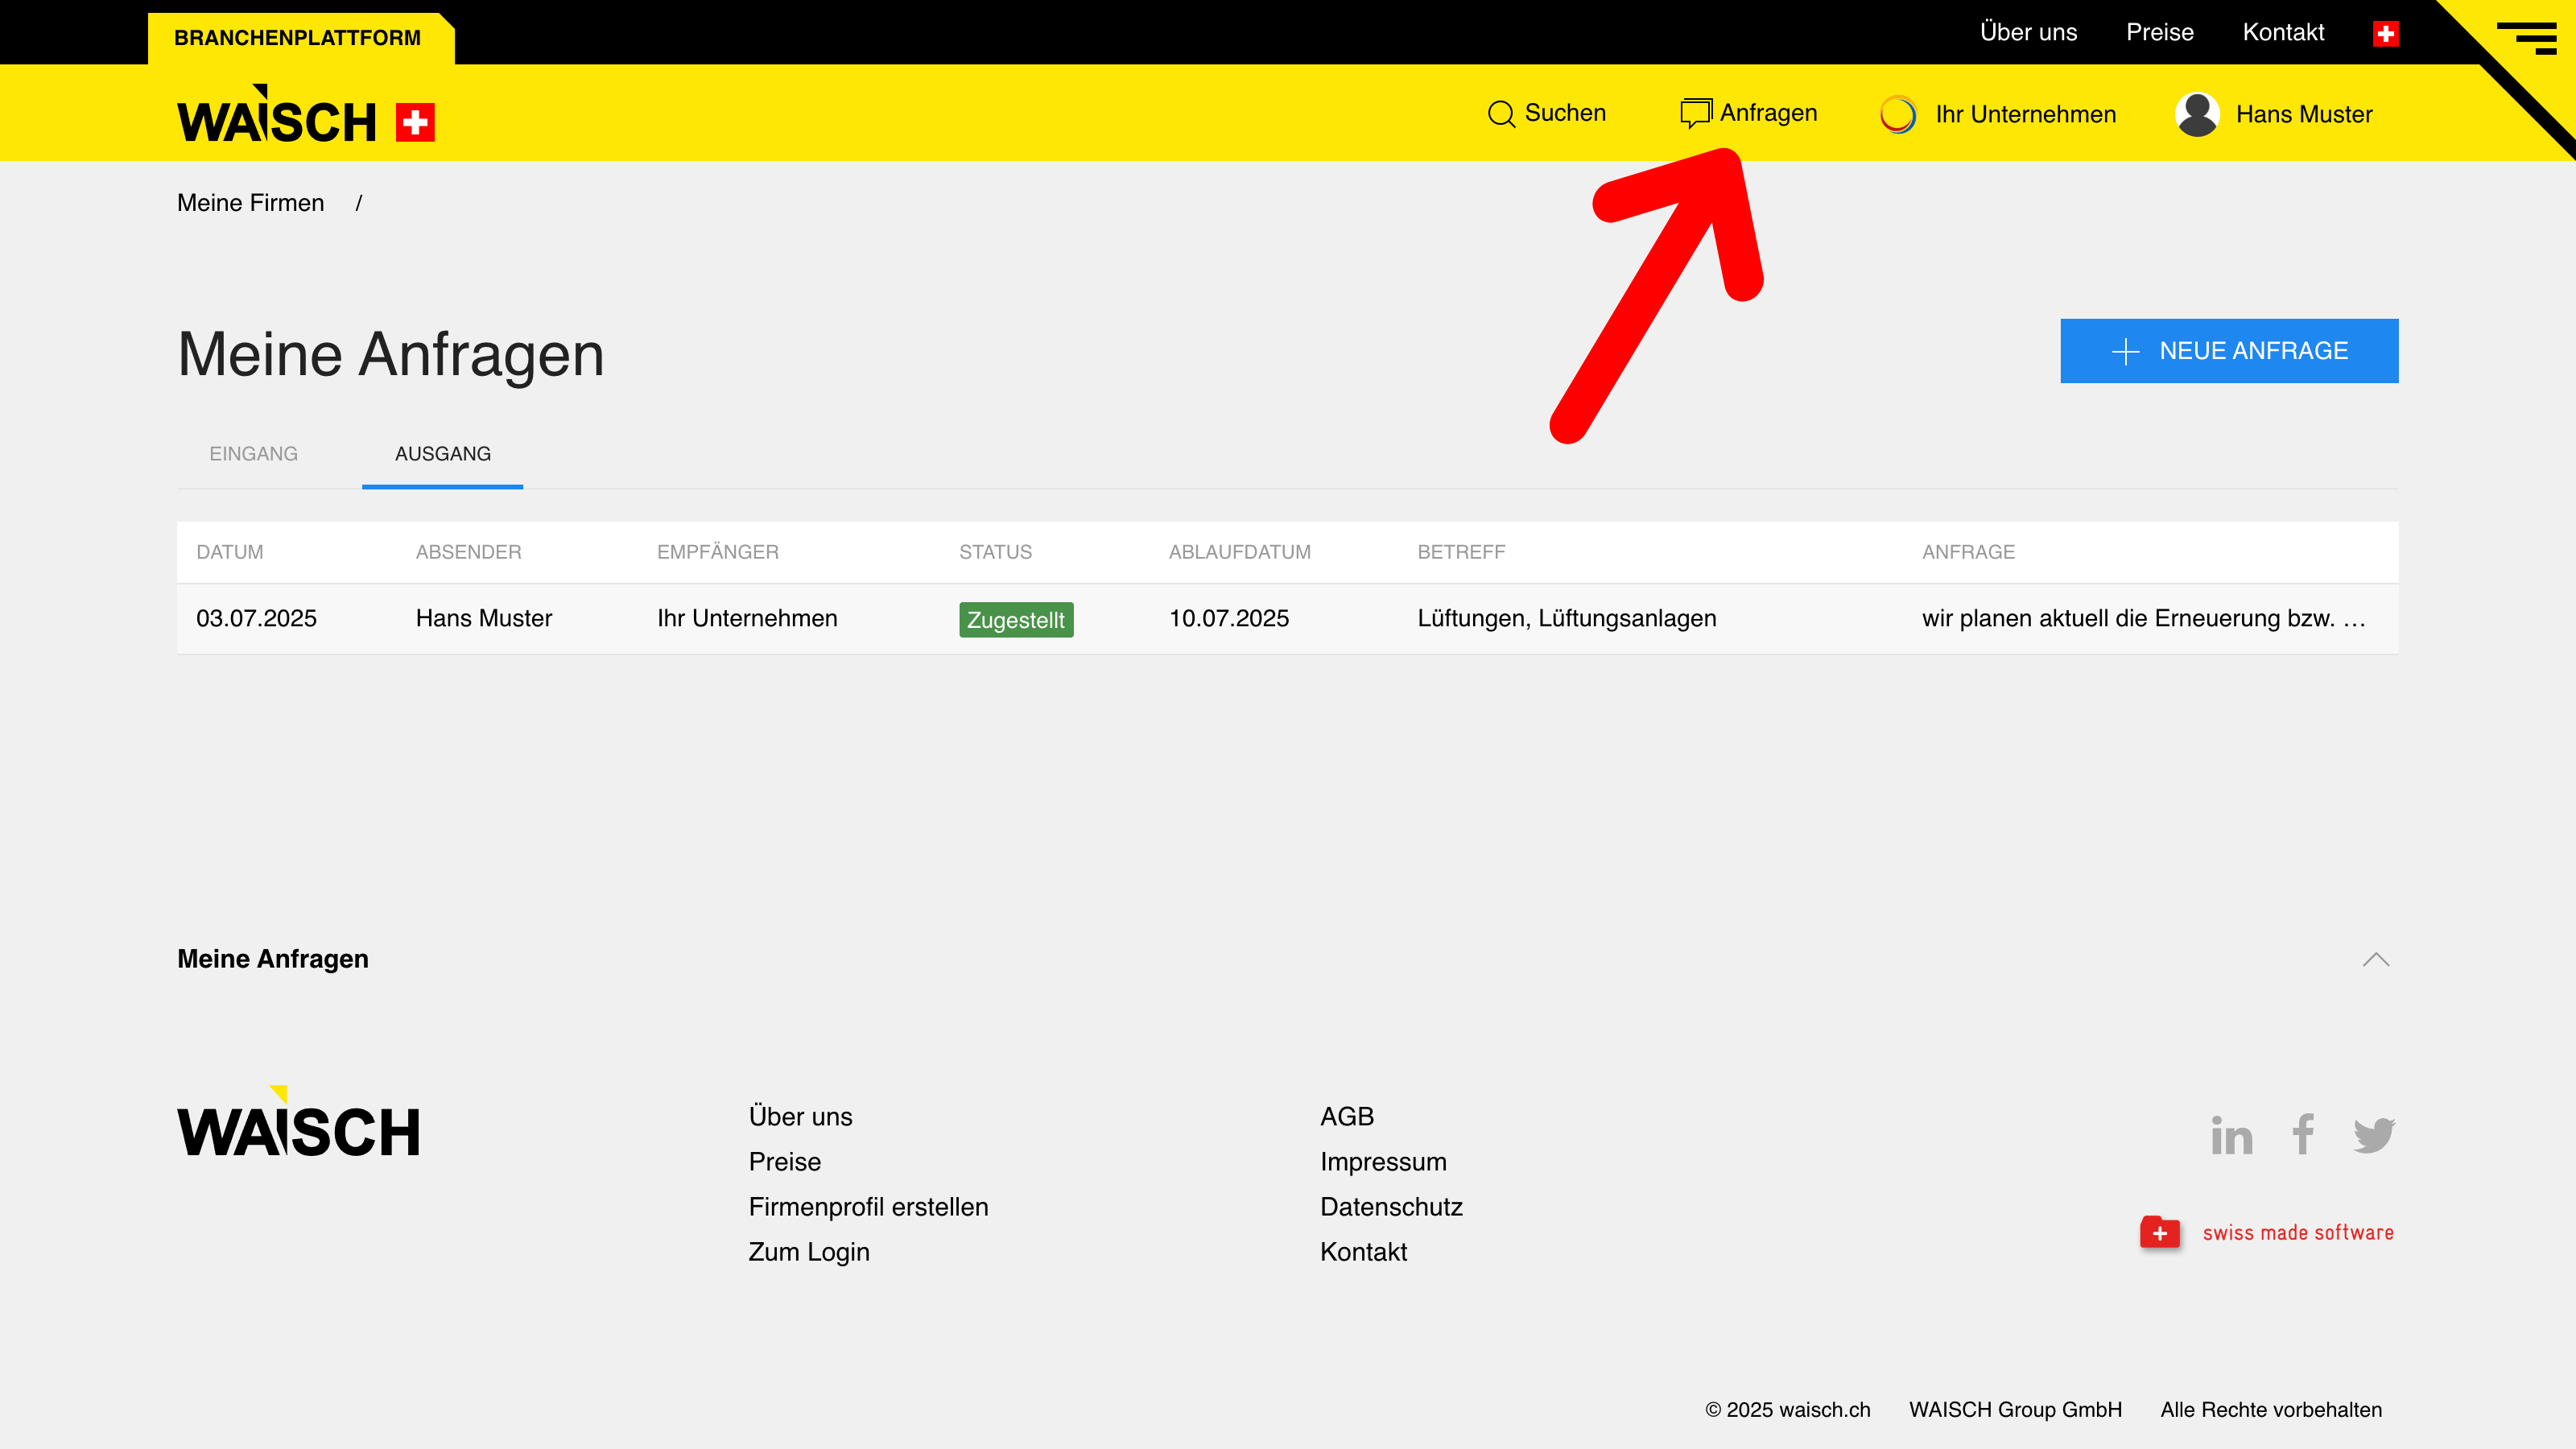Image resolution: width=2576 pixels, height=1449 pixels.
Task: Click the BETREFF column header
Action: (1461, 552)
